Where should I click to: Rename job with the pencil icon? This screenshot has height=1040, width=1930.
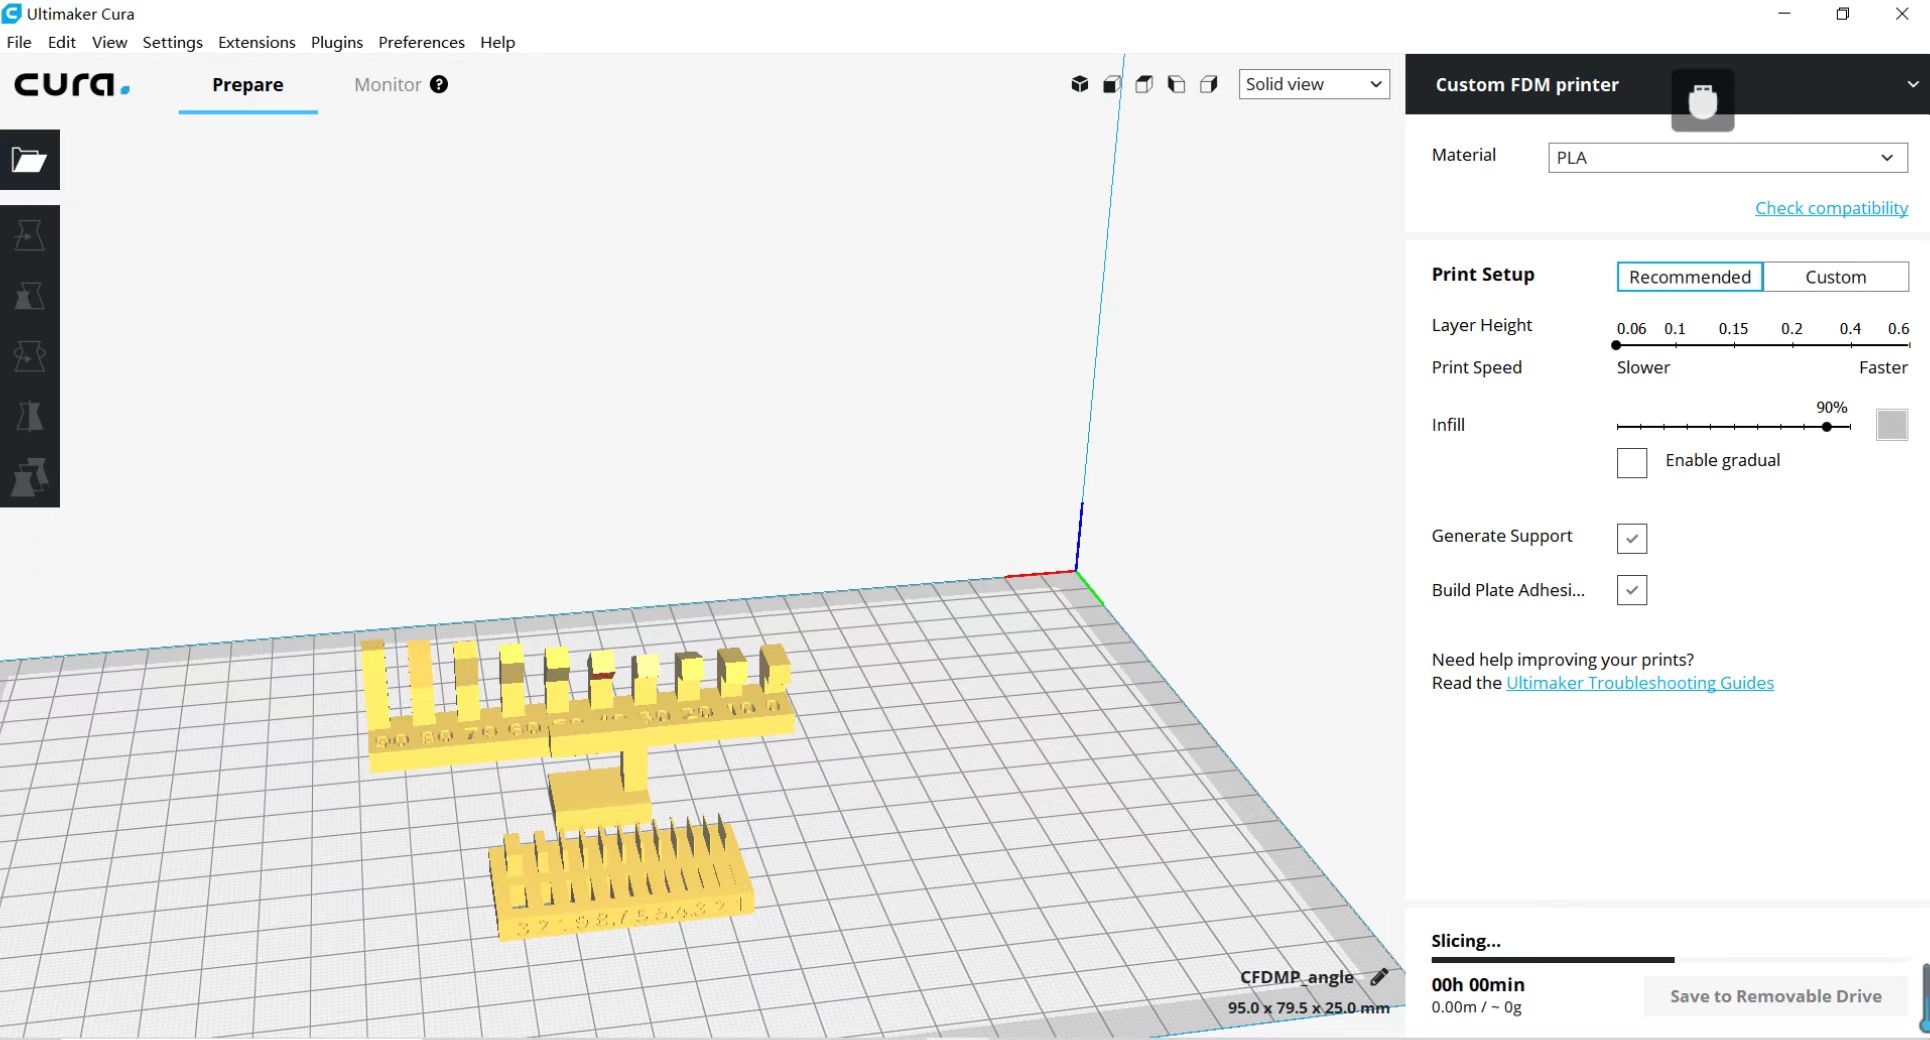click(x=1379, y=977)
